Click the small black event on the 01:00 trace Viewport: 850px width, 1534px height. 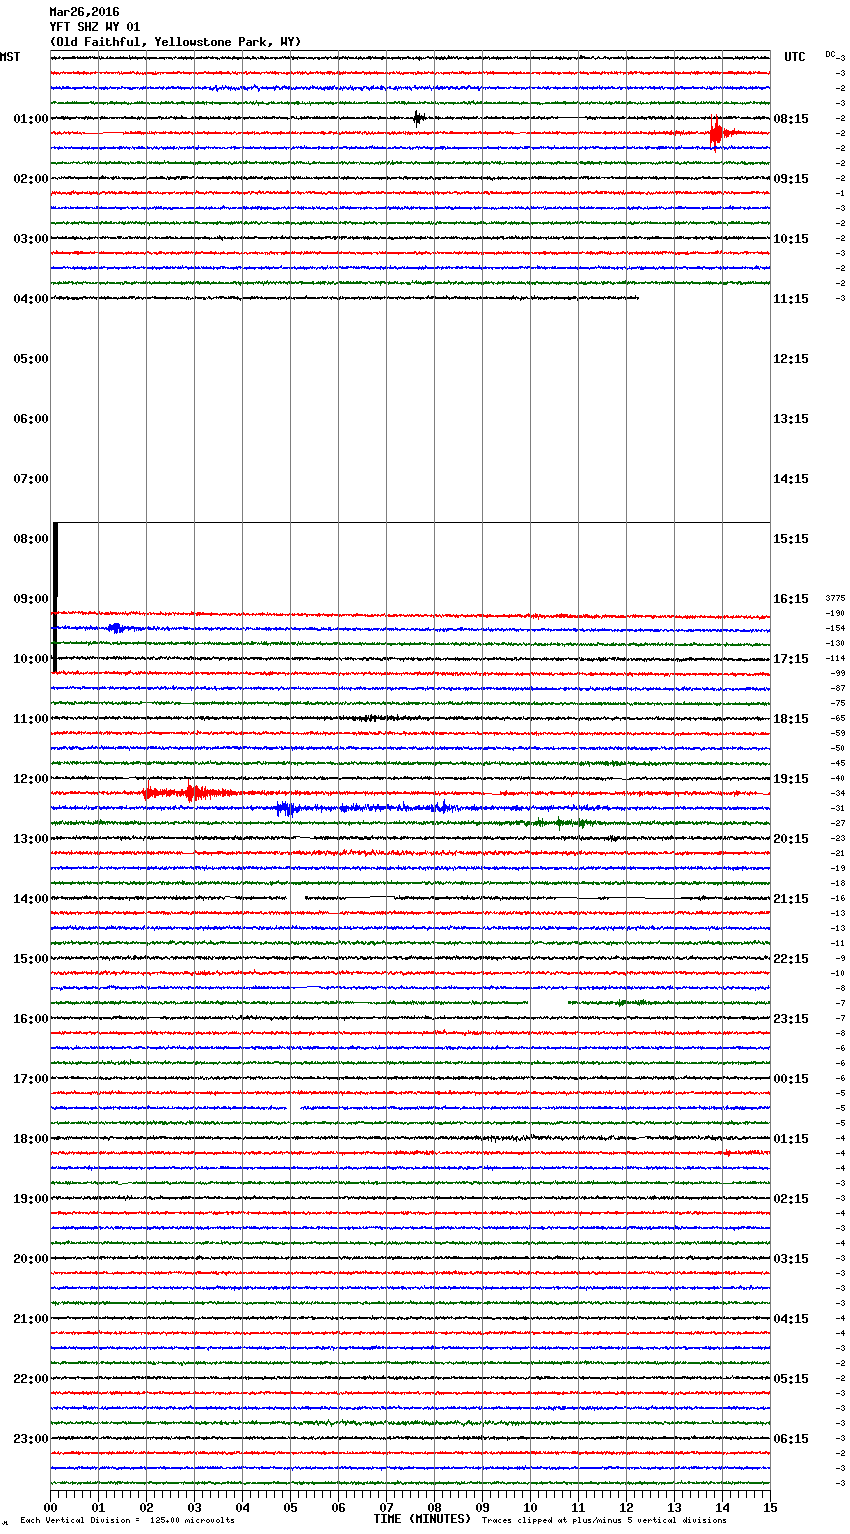point(419,118)
